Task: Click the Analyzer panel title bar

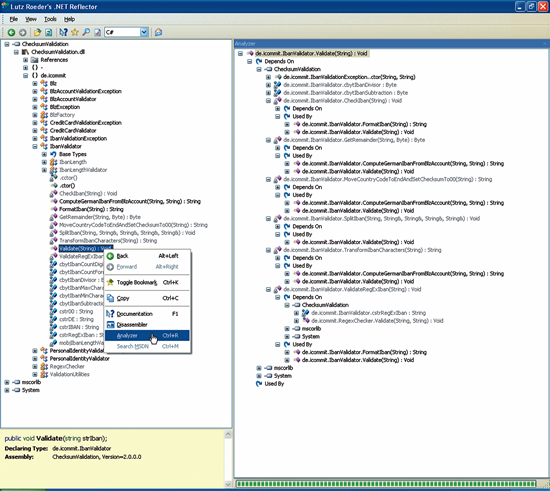Action: (x=391, y=43)
